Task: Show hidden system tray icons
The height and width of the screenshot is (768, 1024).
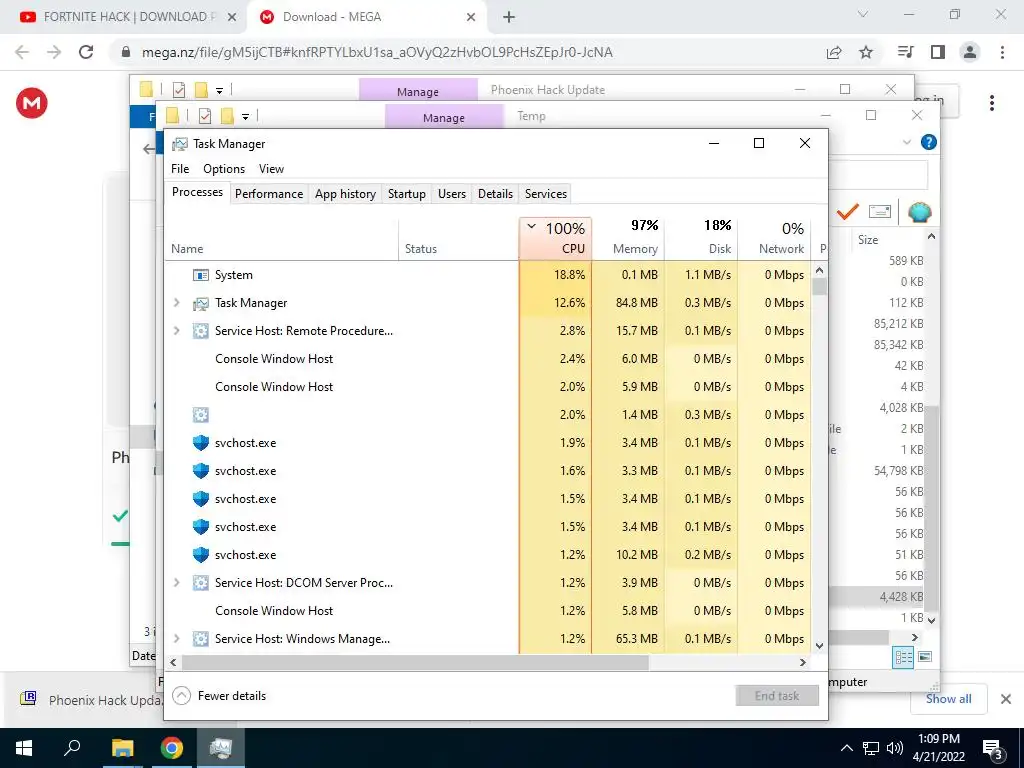Action: pos(846,748)
